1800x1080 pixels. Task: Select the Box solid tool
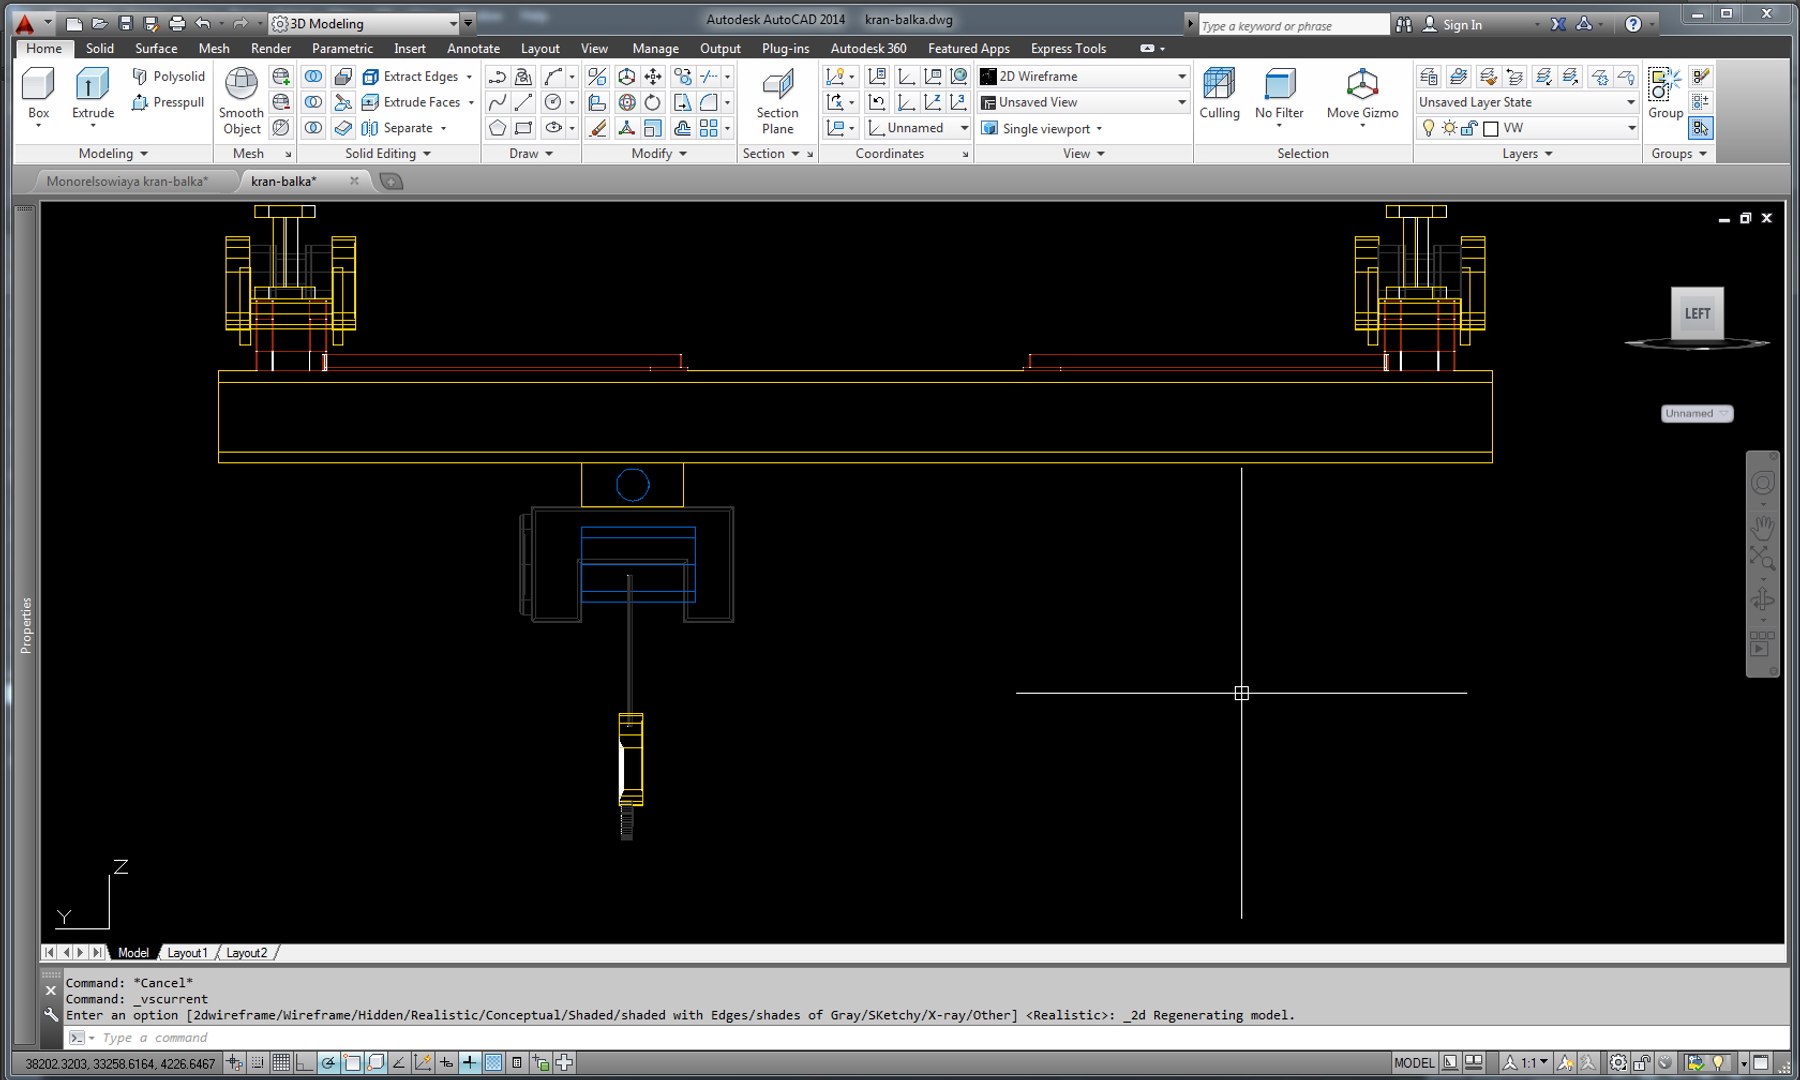click(x=38, y=95)
